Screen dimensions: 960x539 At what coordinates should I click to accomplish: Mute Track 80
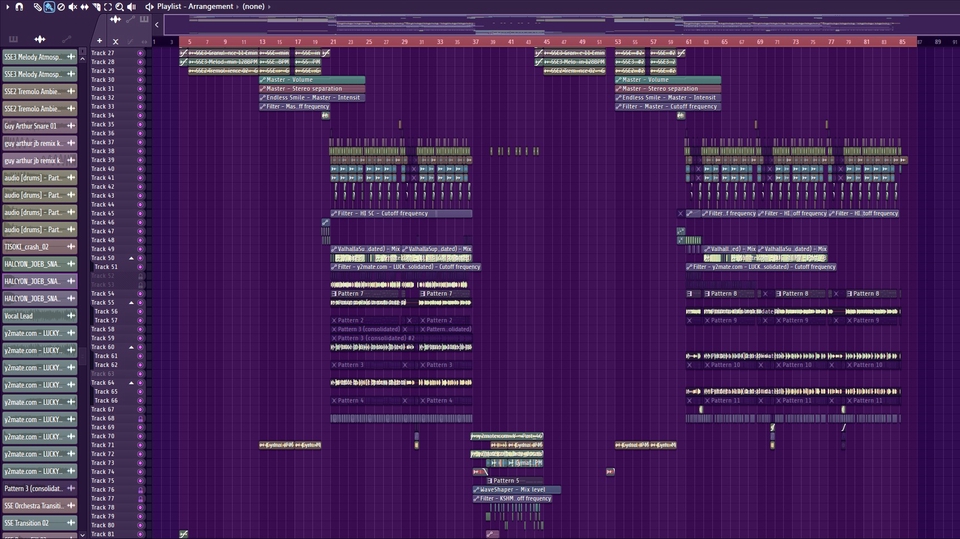tap(140, 526)
